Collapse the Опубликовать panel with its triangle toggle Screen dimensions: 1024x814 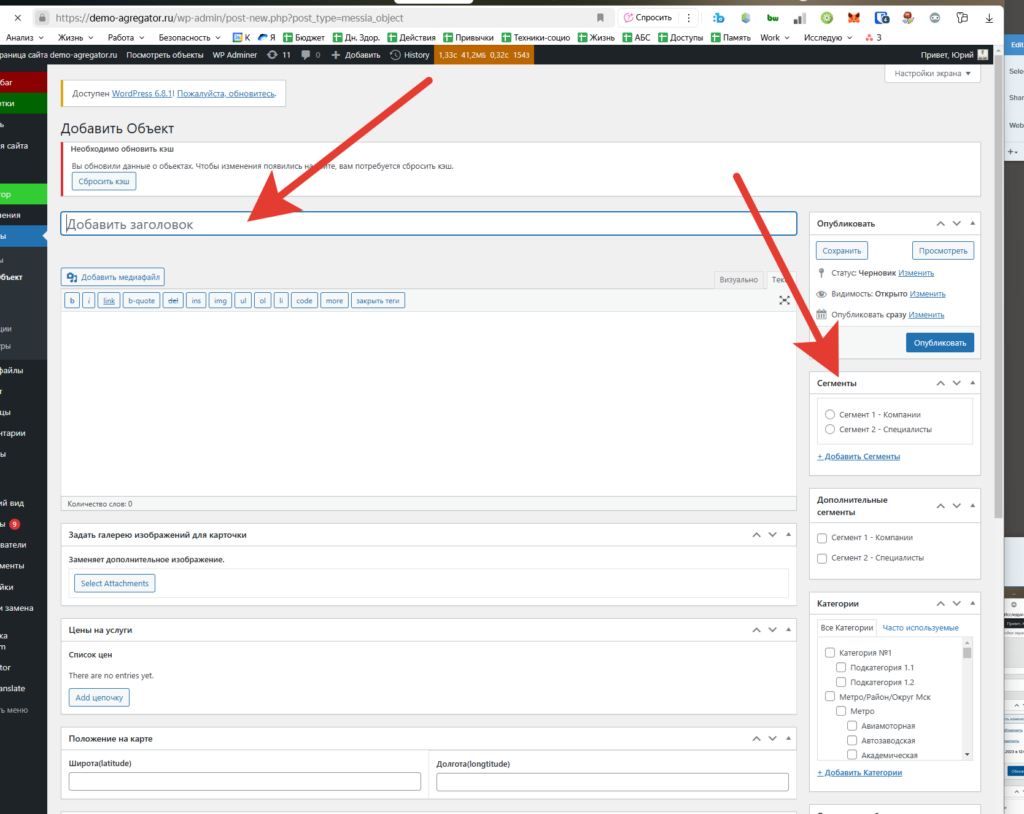[x=974, y=224]
